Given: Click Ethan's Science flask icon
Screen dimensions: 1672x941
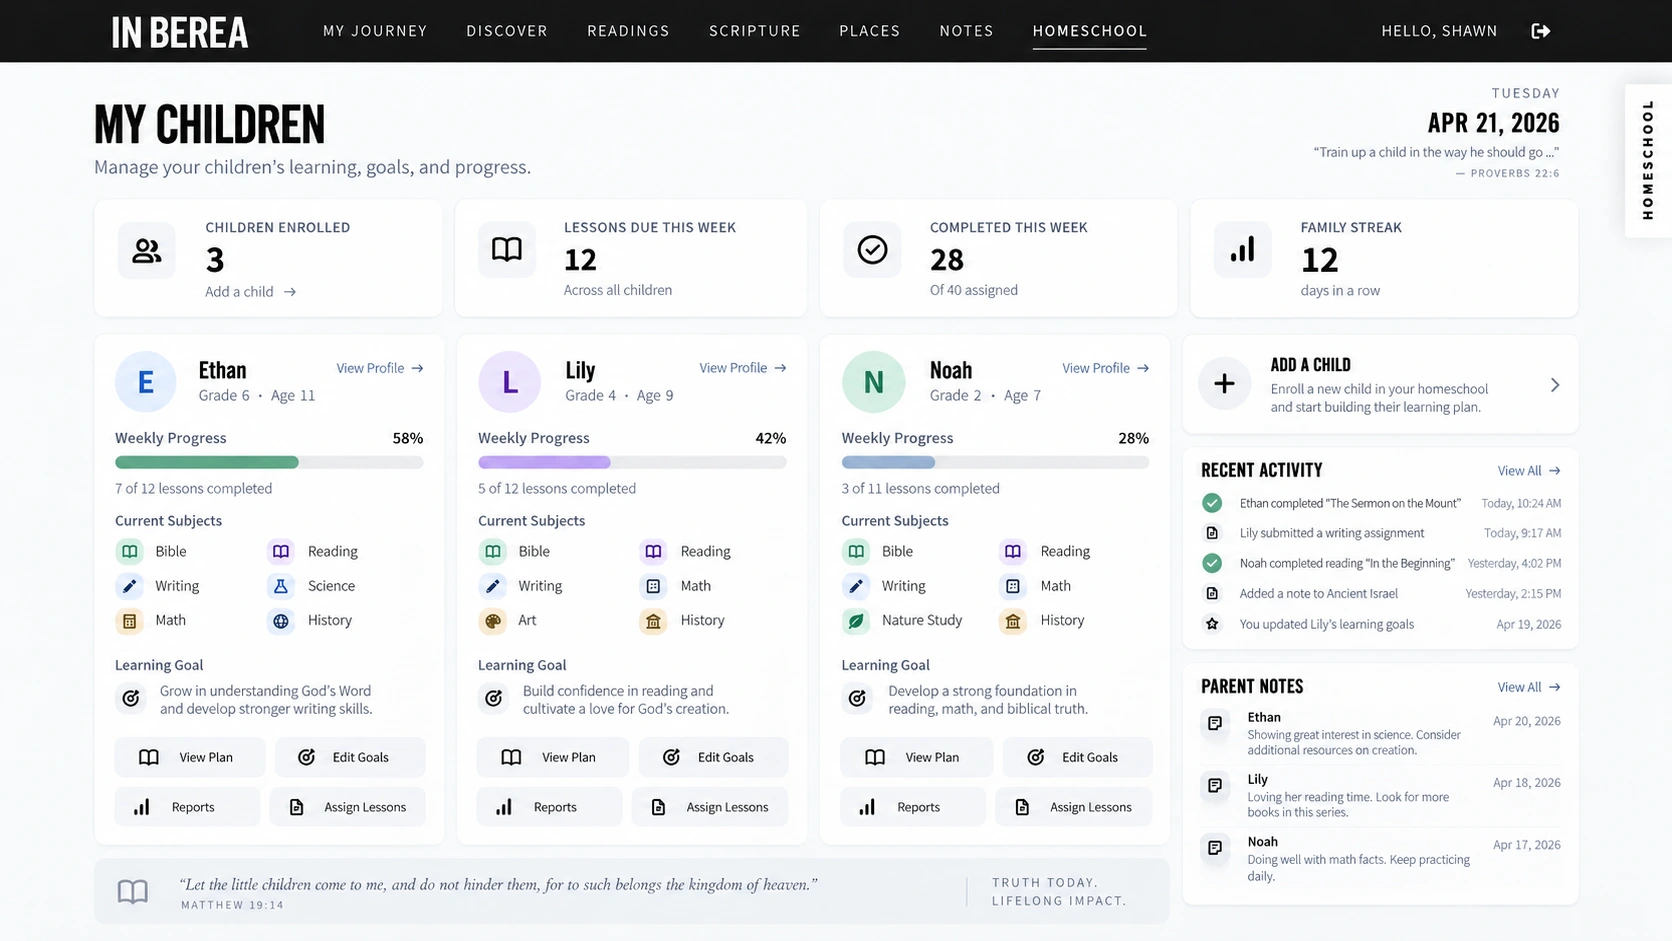Looking at the screenshot, I should tap(281, 586).
